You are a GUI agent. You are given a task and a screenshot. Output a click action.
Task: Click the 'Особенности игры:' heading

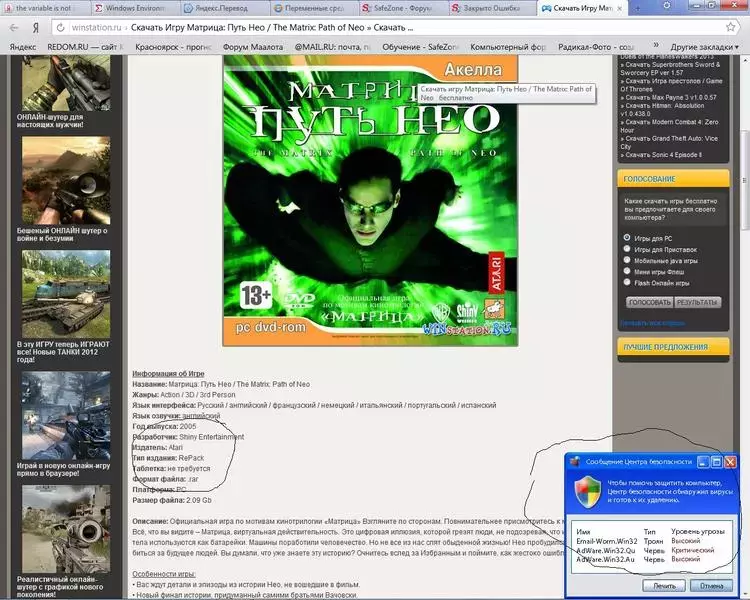pyautogui.click(x=164, y=574)
